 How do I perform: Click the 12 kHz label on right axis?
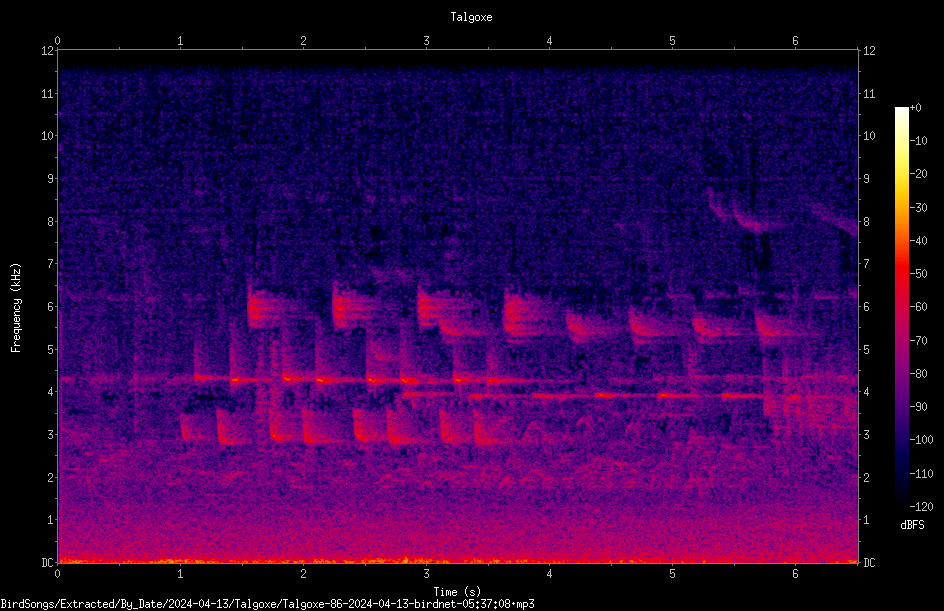click(x=869, y=51)
